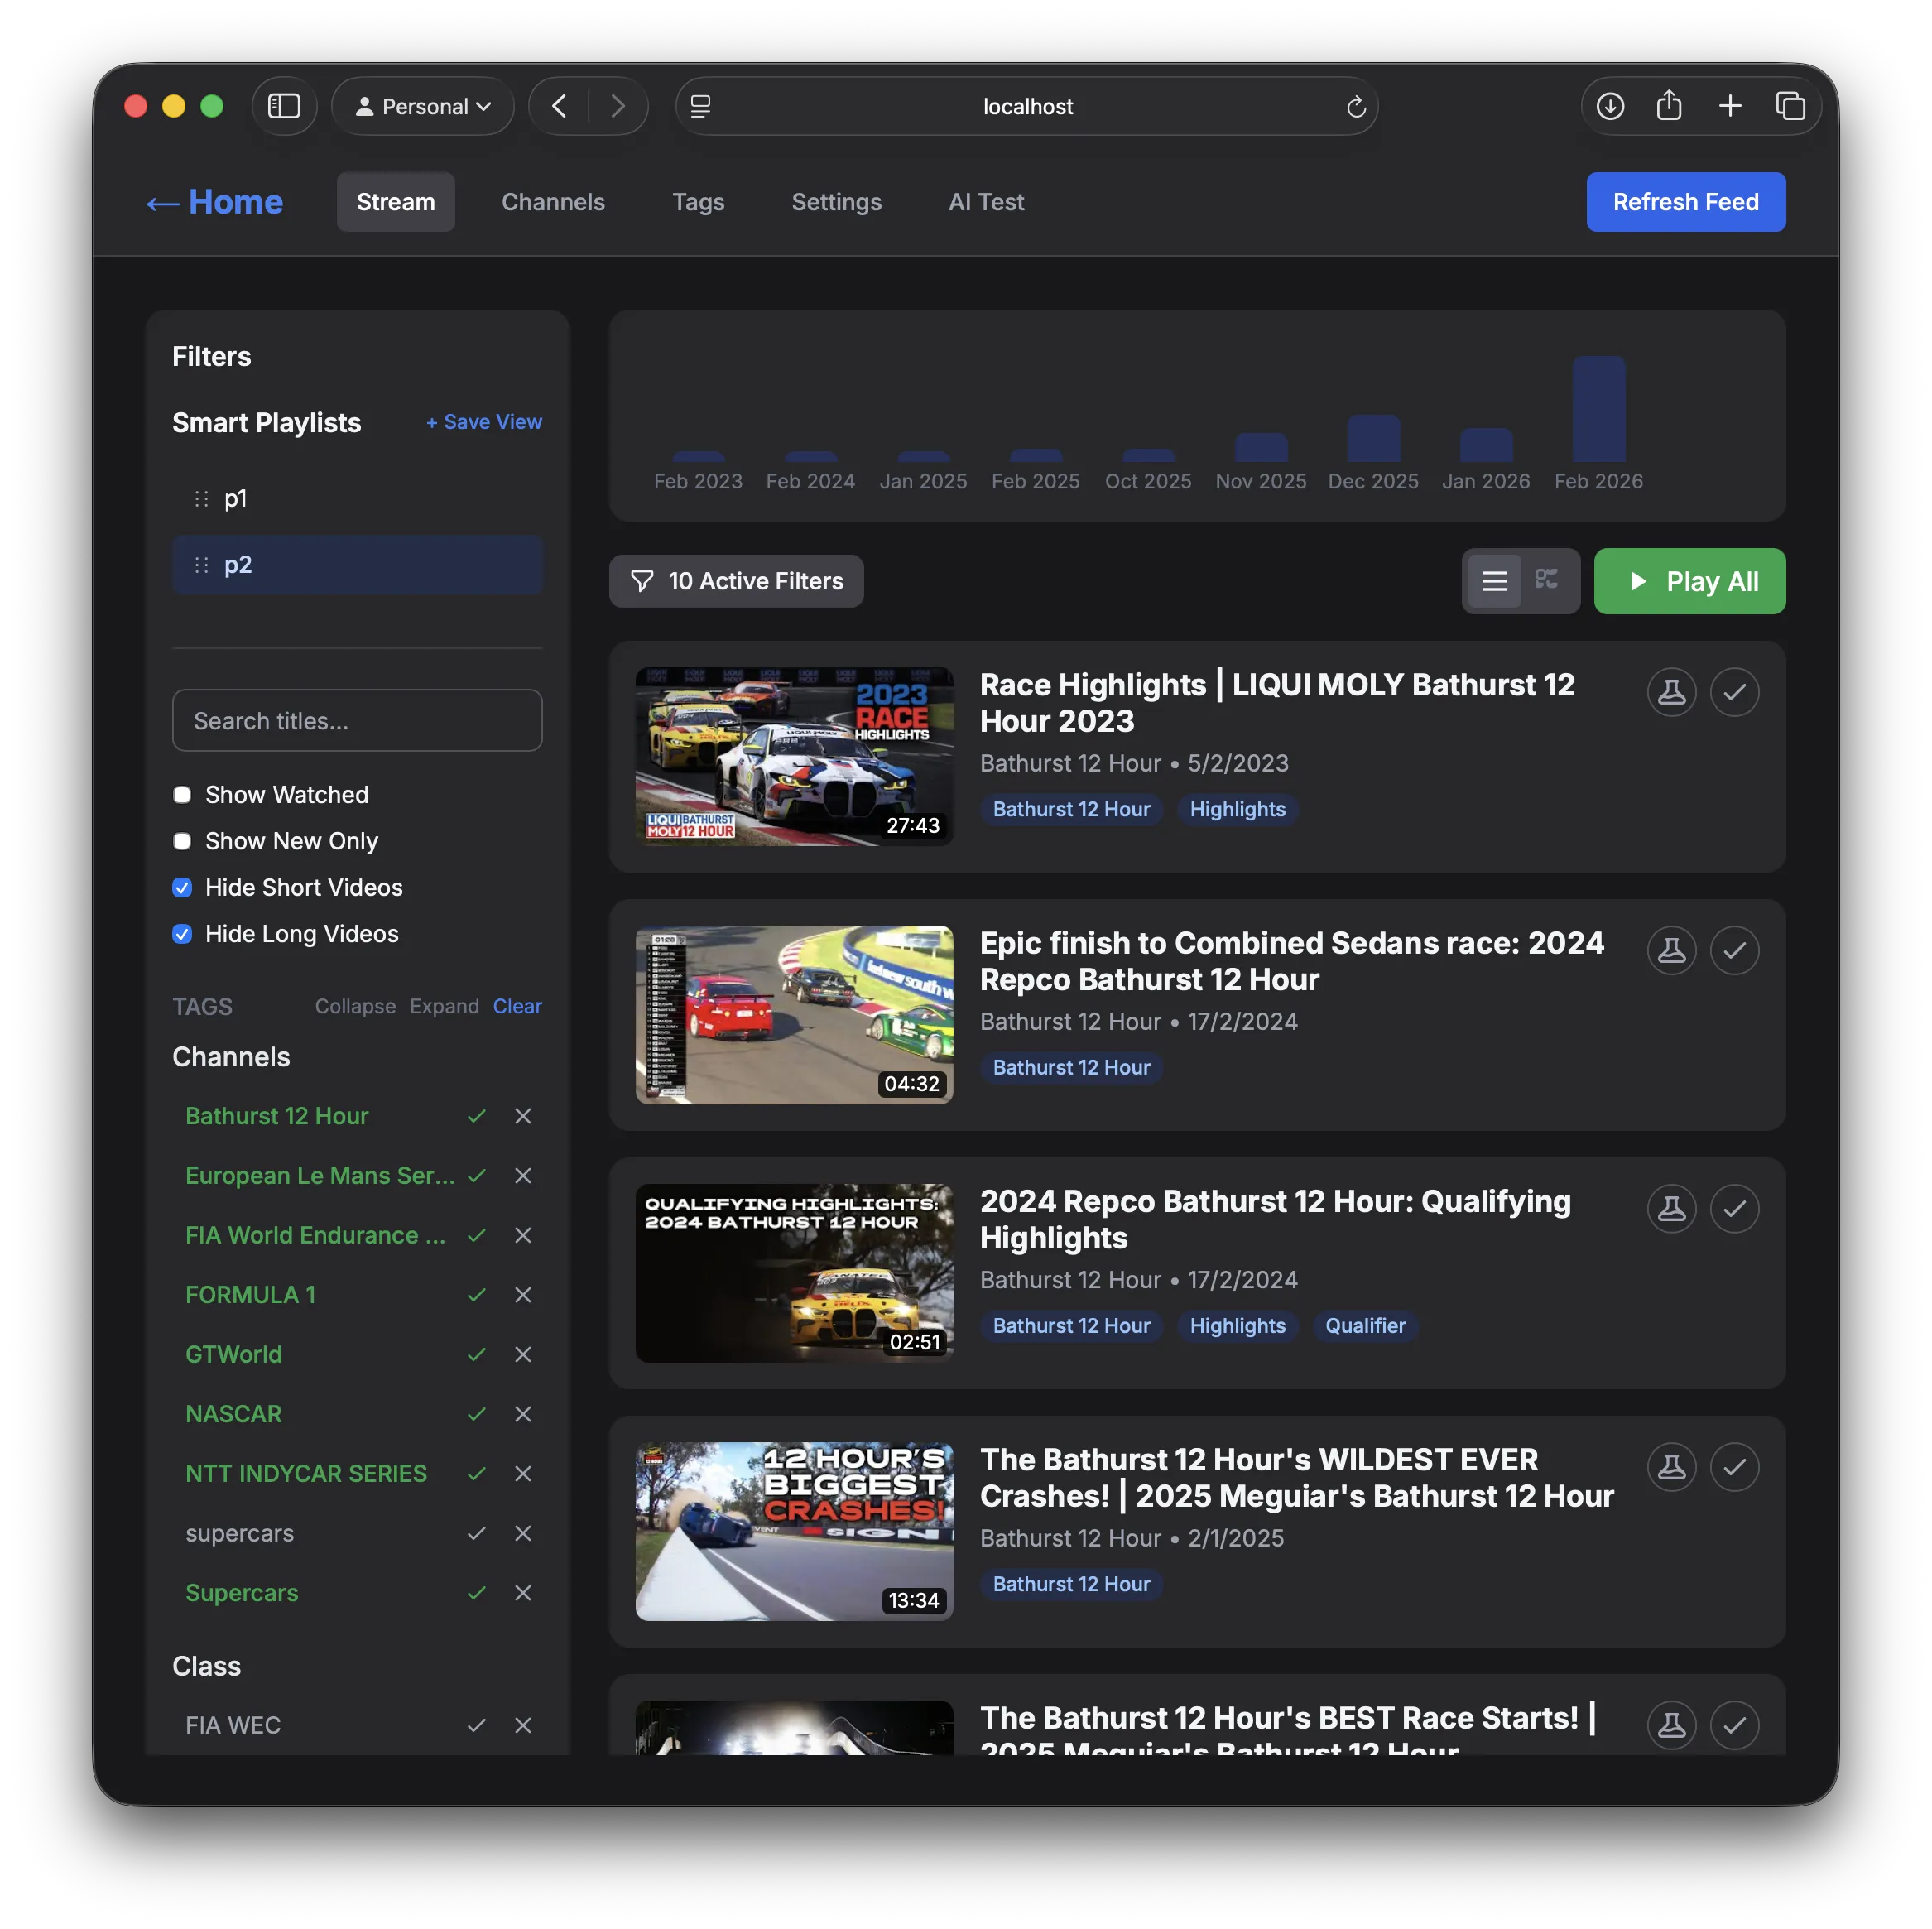Open WILDEST EVER Crashes video title
Image resolution: width=1932 pixels, height=1929 pixels.
(x=1296, y=1477)
